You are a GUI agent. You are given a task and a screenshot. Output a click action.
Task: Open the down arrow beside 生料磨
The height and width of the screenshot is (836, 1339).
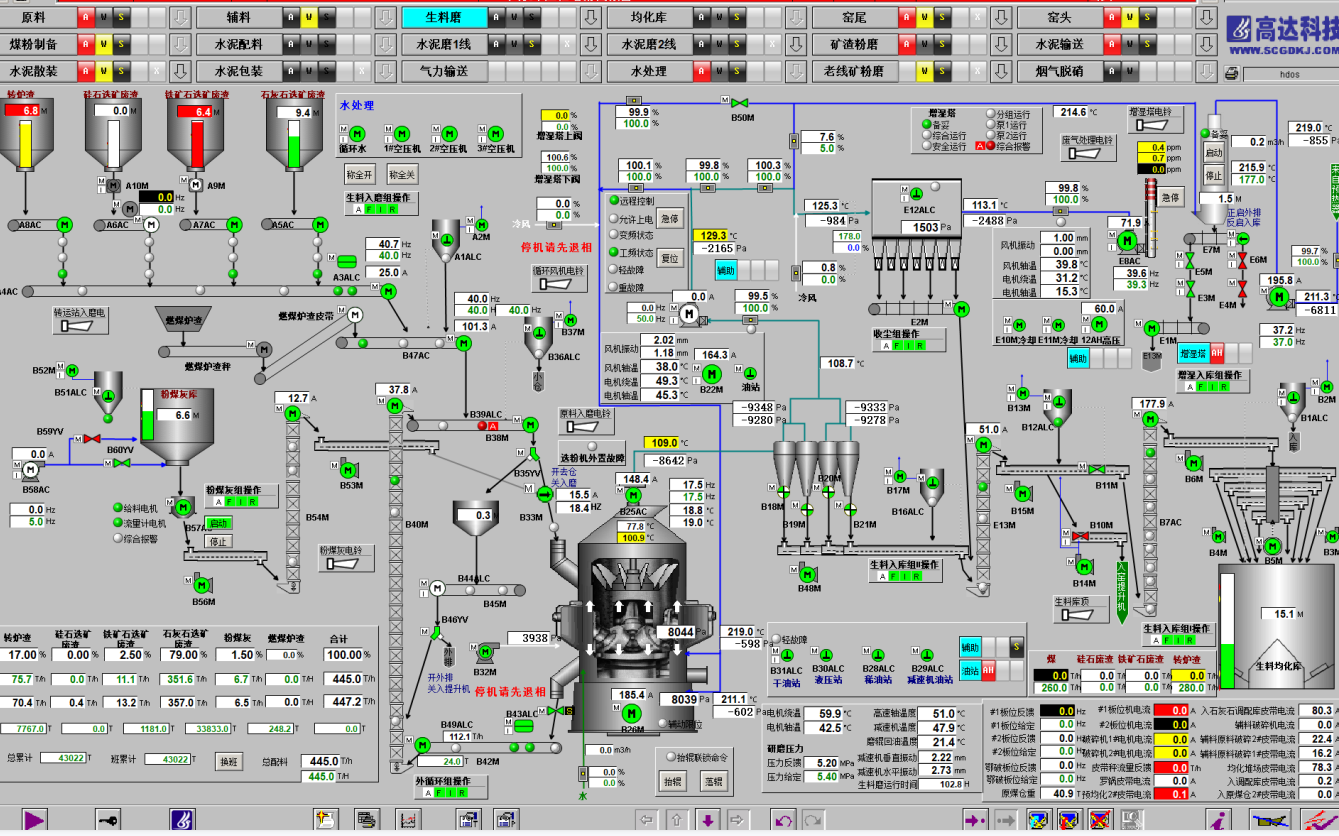(x=590, y=18)
